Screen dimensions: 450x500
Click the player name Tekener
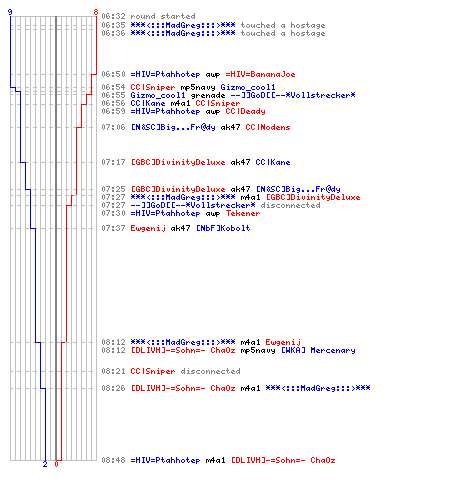point(243,213)
